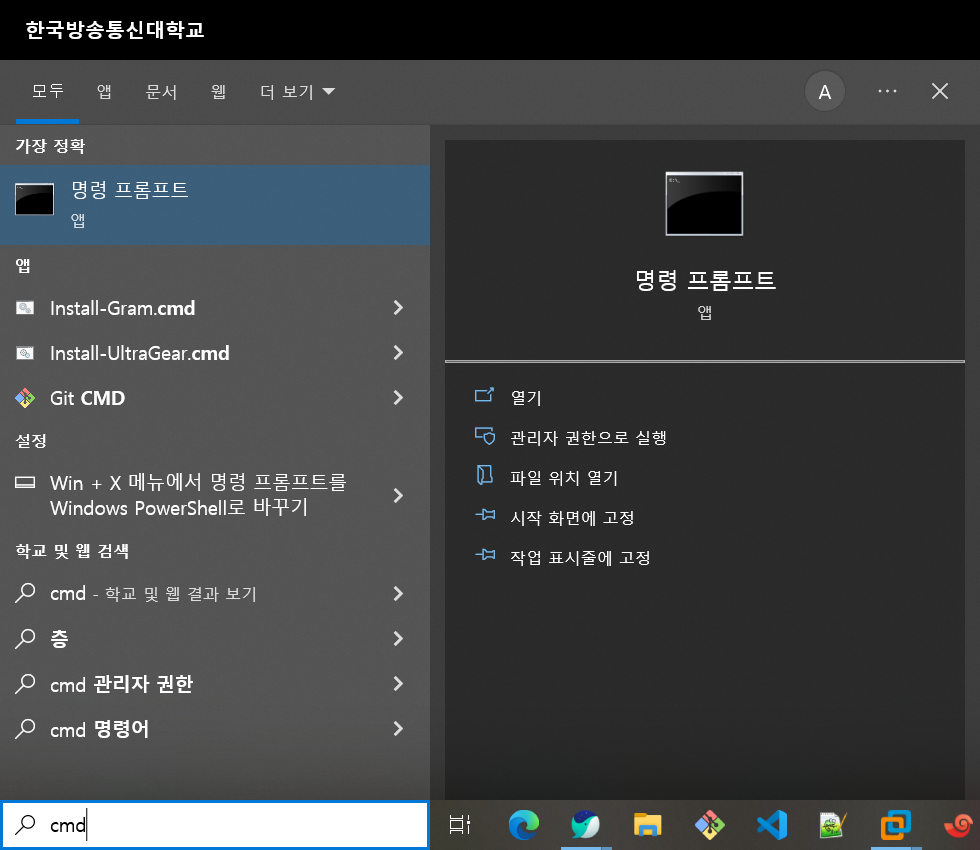This screenshot has height=850, width=980.
Task: Close the search panel with the X
Action: [x=939, y=91]
